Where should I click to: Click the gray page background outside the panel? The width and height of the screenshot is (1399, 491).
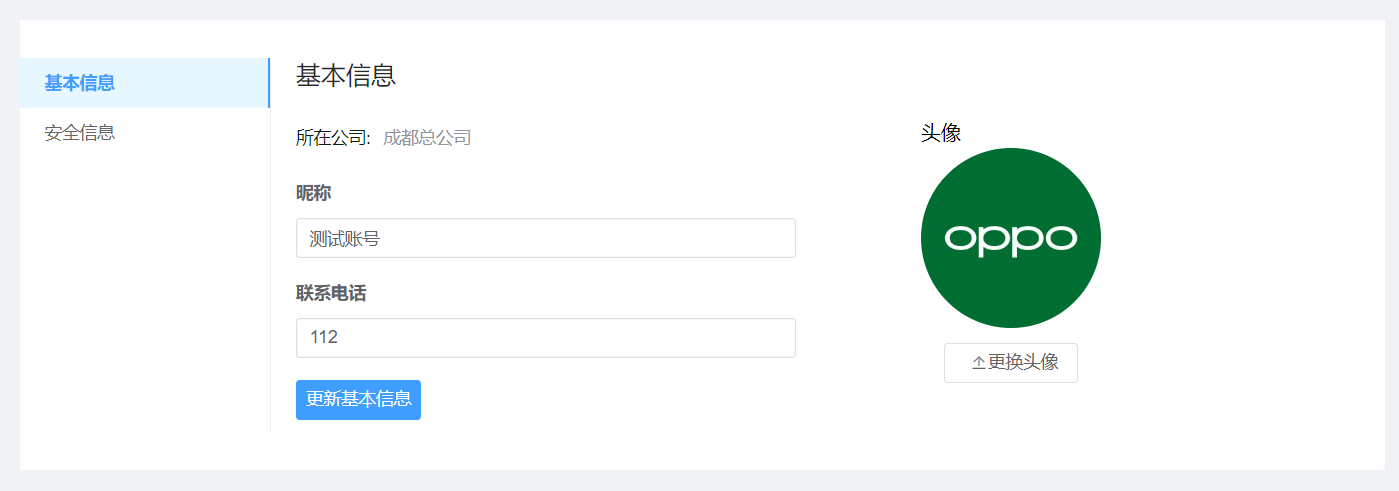click(x=700, y=481)
